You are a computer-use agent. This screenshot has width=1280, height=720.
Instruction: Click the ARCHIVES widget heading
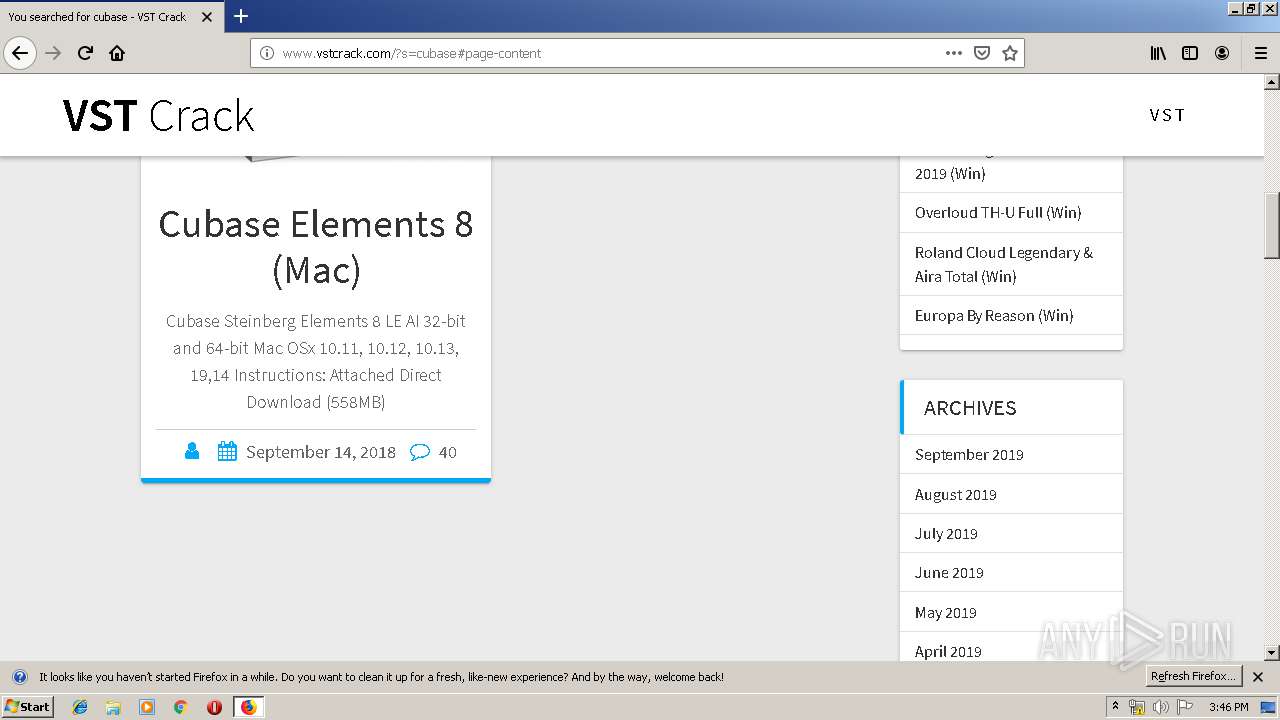pyautogui.click(x=970, y=408)
